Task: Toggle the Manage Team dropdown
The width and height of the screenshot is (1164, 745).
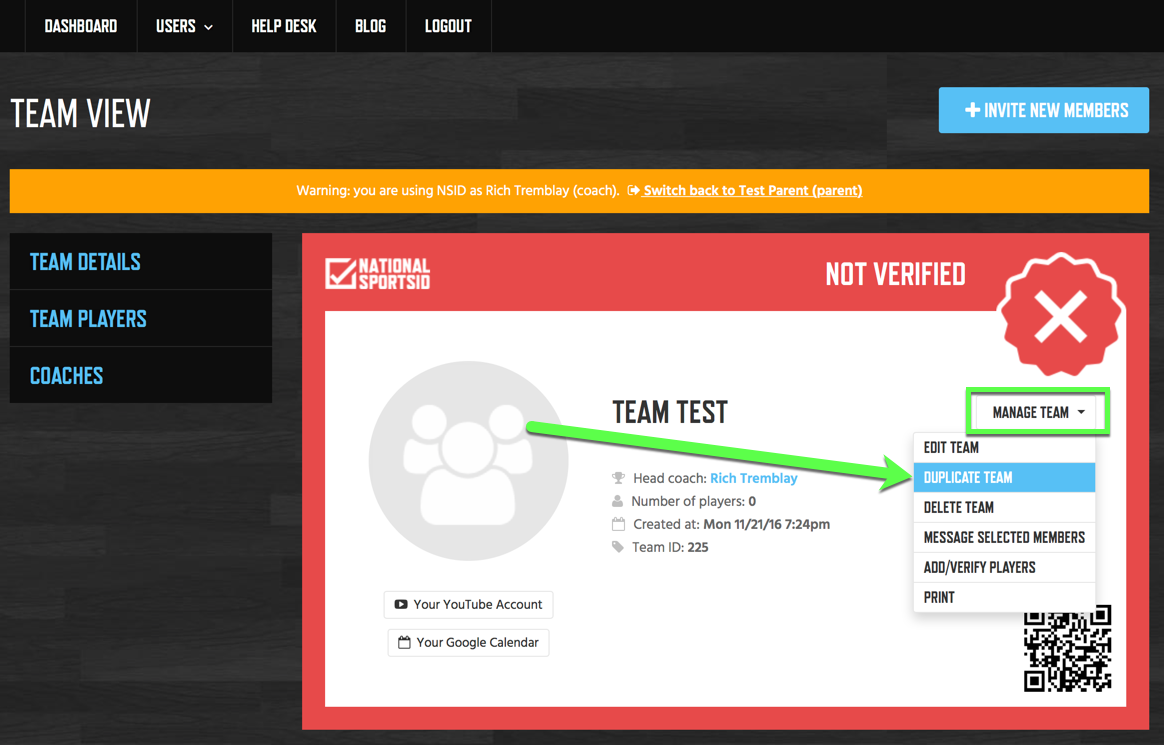Action: point(1037,413)
